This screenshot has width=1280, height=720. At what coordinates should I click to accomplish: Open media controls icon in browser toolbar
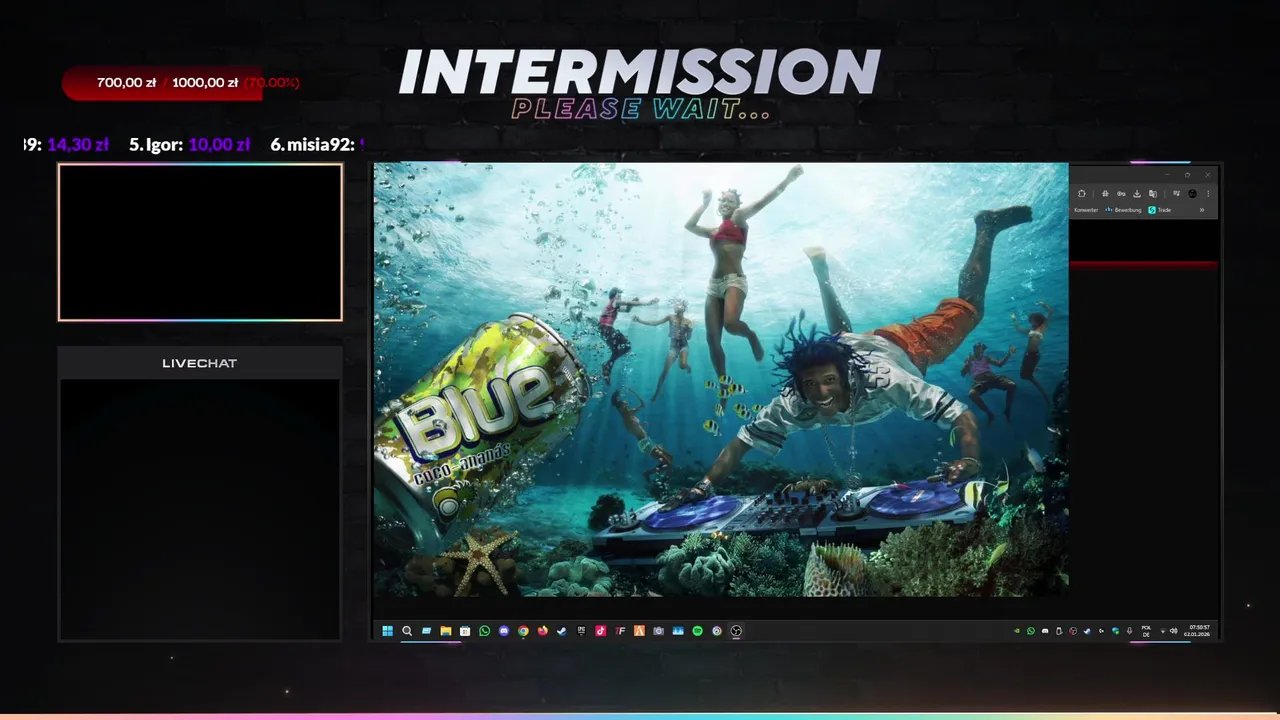[1176, 193]
